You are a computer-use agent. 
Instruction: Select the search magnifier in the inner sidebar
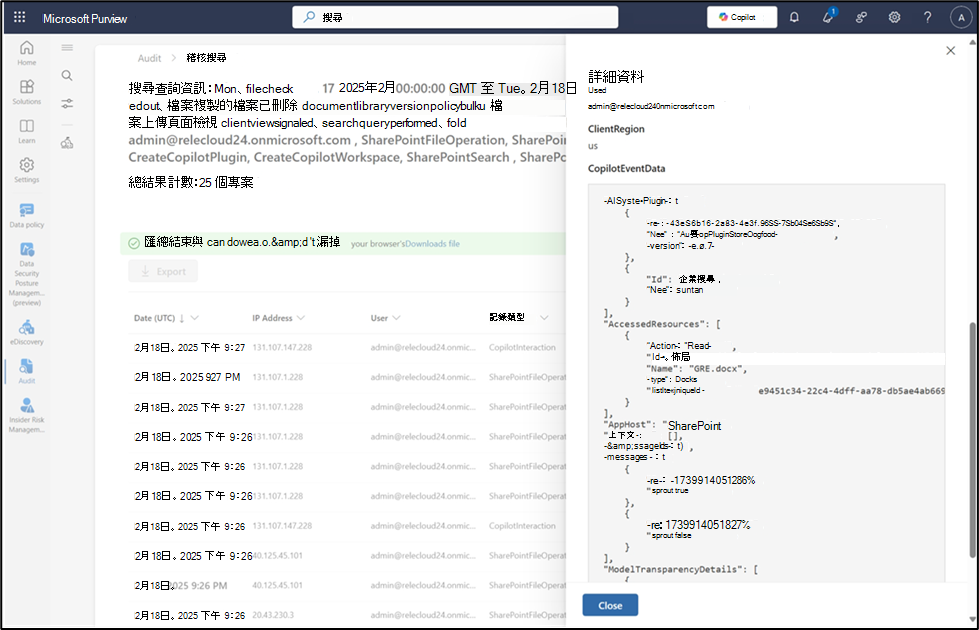66,74
